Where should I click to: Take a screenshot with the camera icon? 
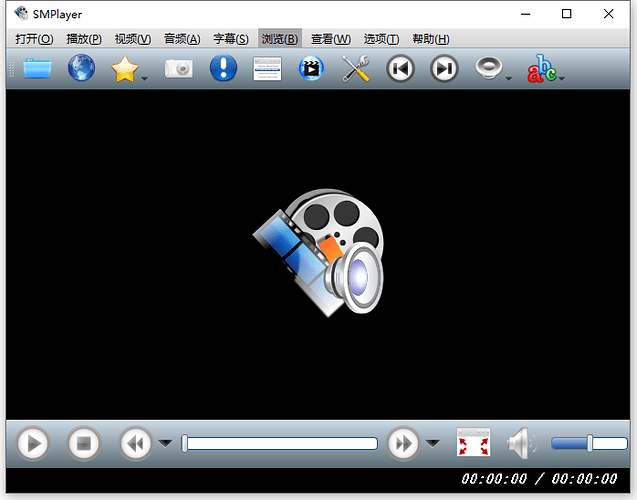coord(178,69)
